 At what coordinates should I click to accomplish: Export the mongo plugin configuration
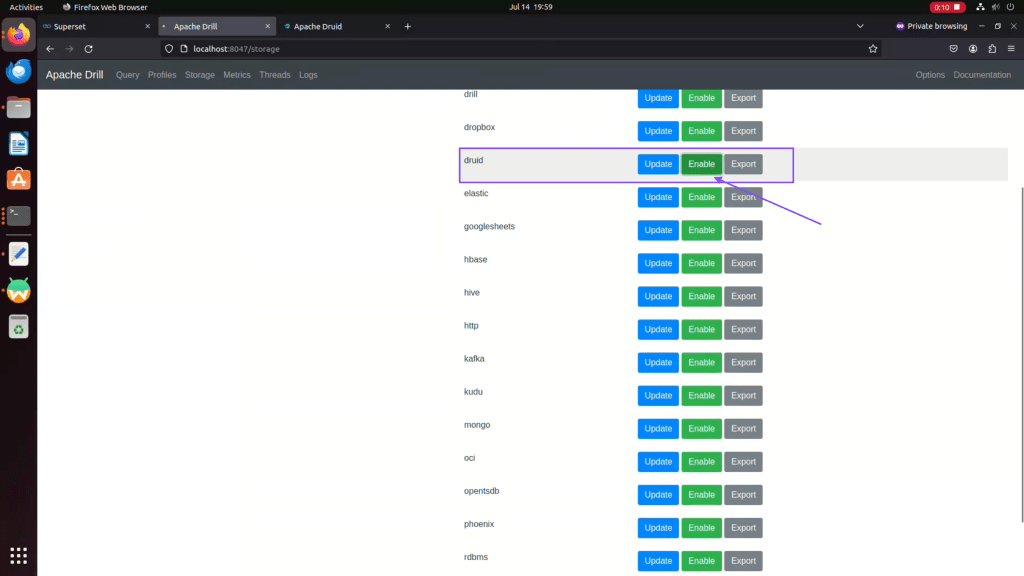(743, 428)
